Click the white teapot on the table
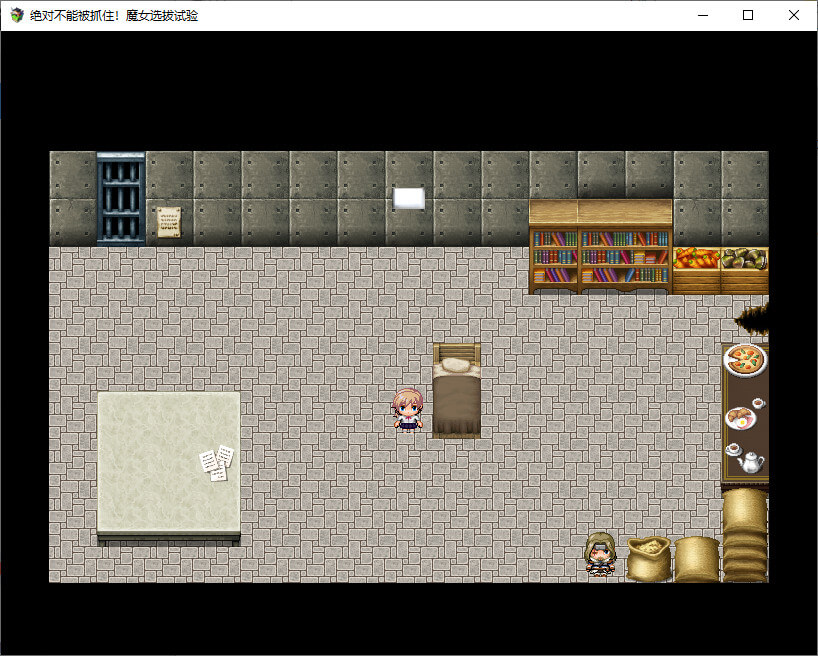 click(749, 462)
